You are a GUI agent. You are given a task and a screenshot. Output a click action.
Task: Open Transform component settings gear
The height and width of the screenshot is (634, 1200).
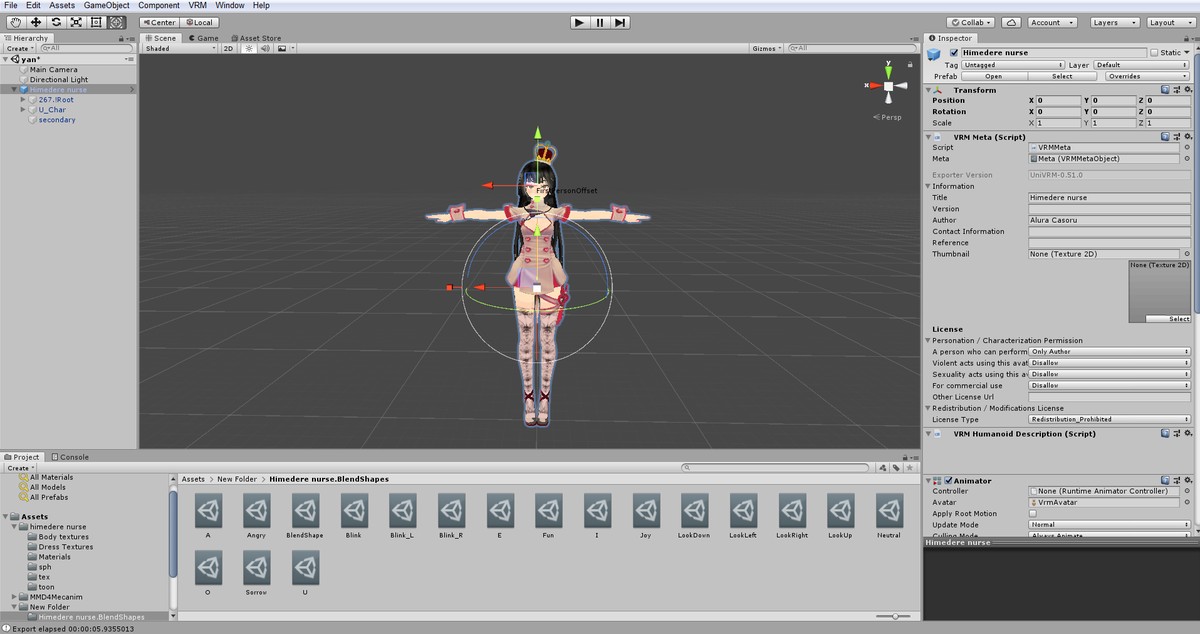(1187, 90)
